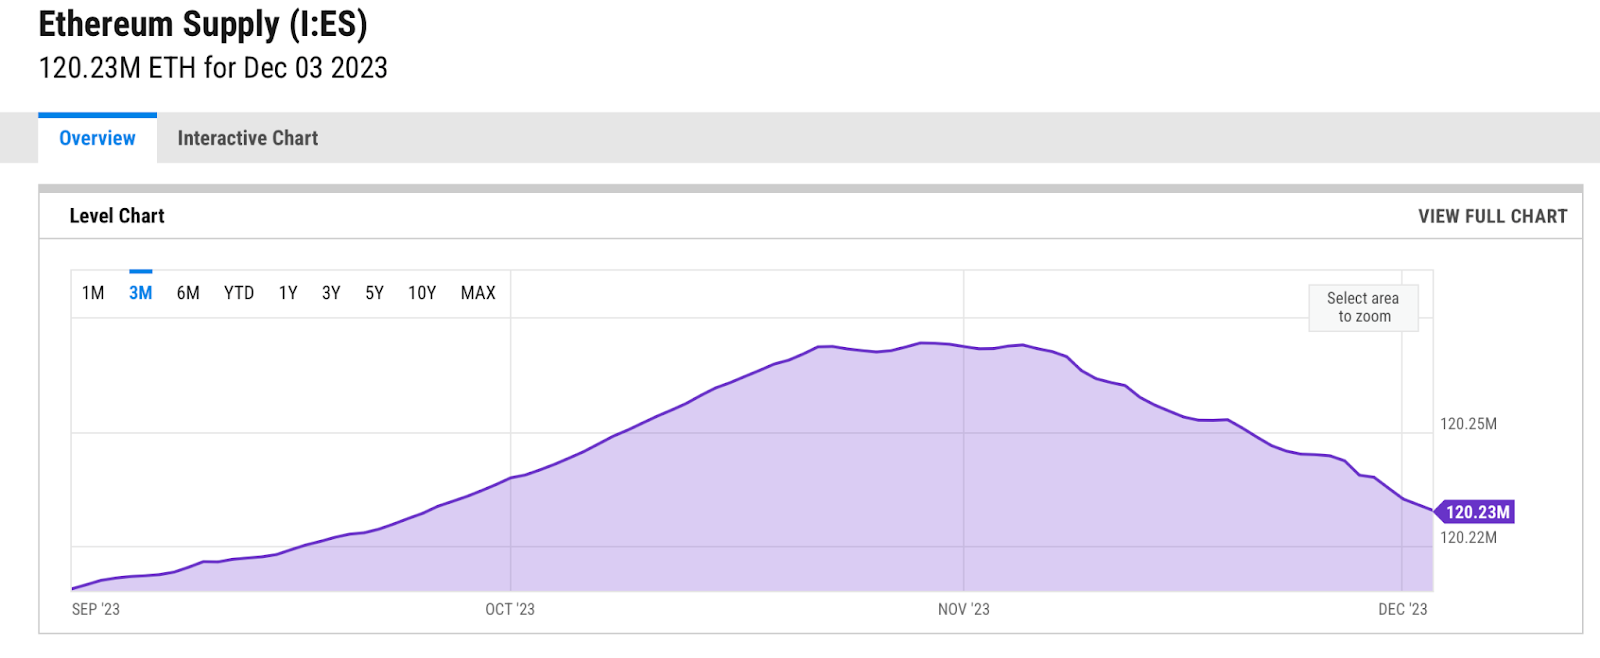Click the OCT '23 axis label
The image size is (1600, 658).
[510, 609]
